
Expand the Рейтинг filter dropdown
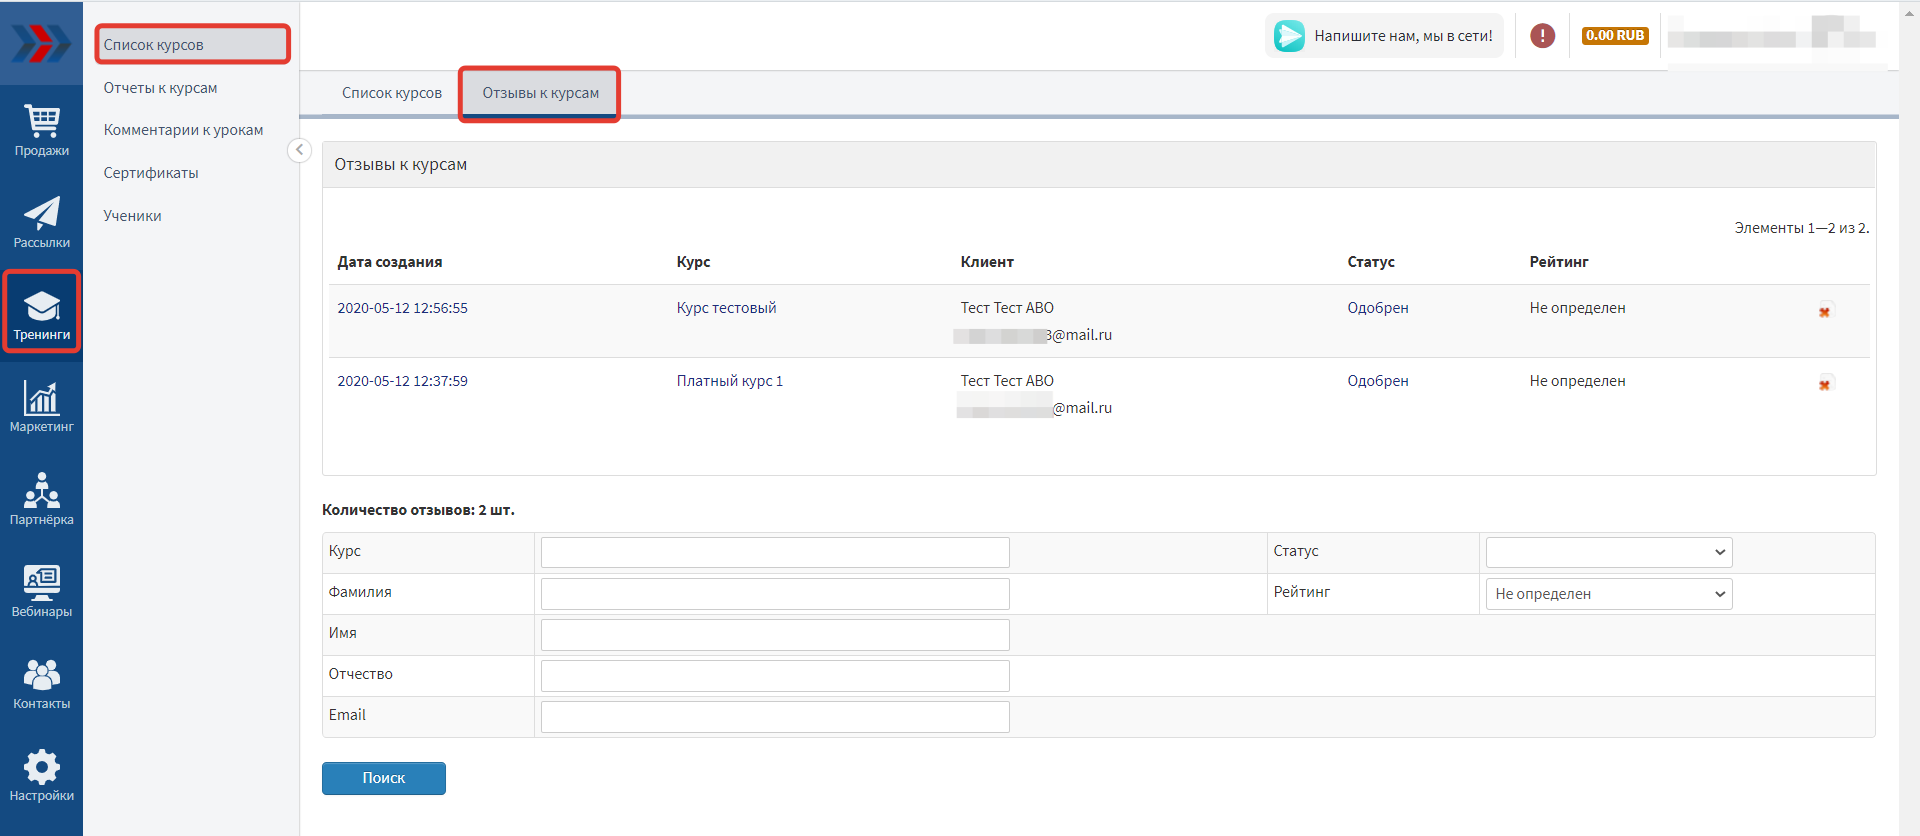pos(1608,594)
